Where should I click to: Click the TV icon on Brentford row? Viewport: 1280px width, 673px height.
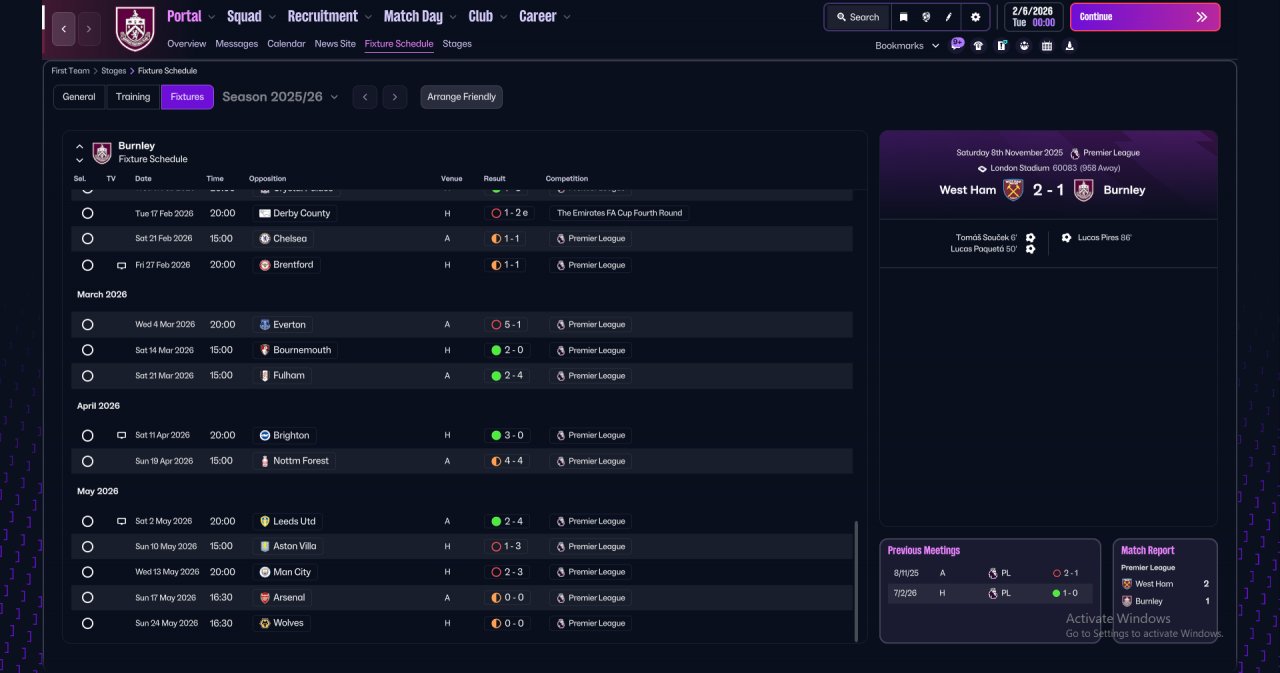point(121,266)
